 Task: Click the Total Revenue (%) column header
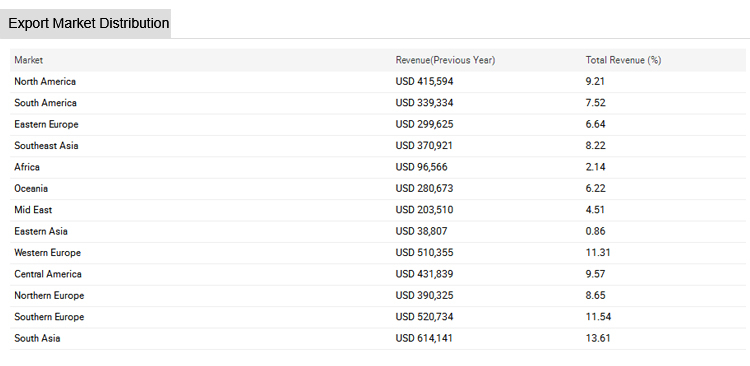623,60
